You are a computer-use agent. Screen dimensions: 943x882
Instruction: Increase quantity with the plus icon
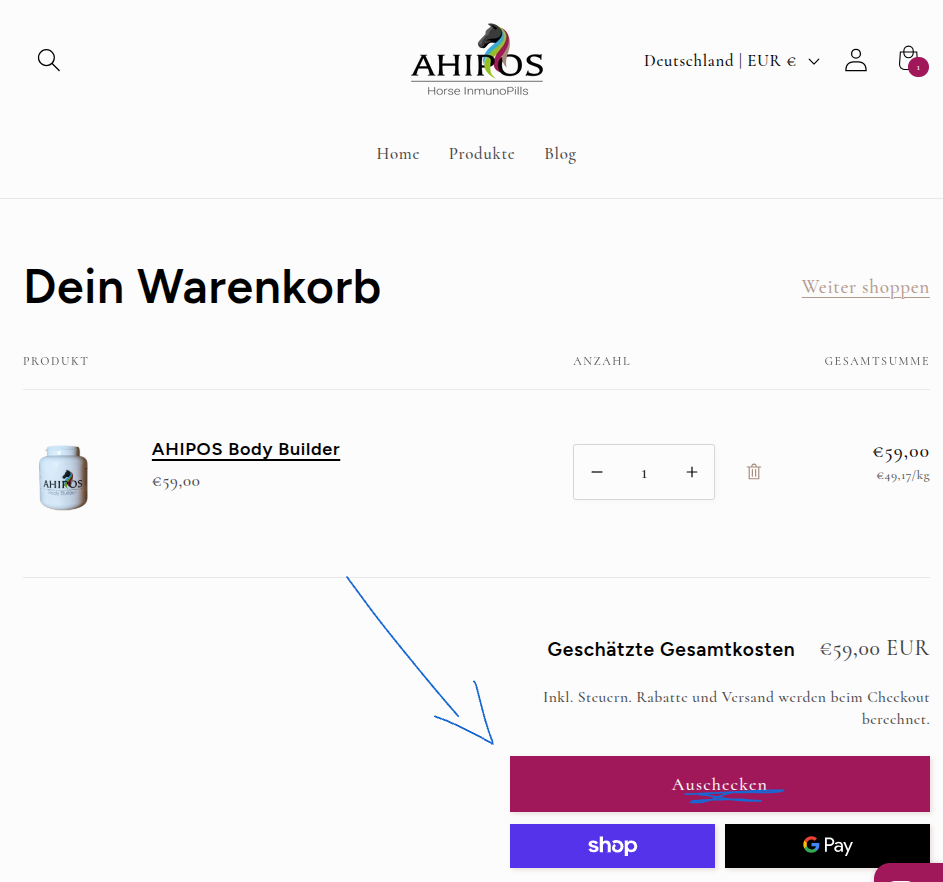coord(691,472)
